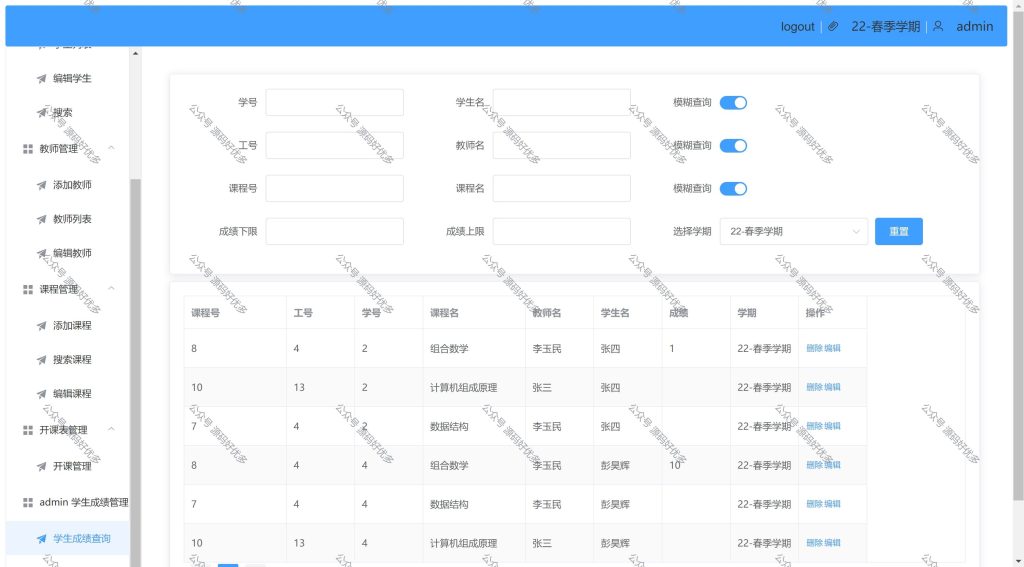Go to 编辑课程 in the sidebar
The width and height of the screenshot is (1024, 567).
68,393
